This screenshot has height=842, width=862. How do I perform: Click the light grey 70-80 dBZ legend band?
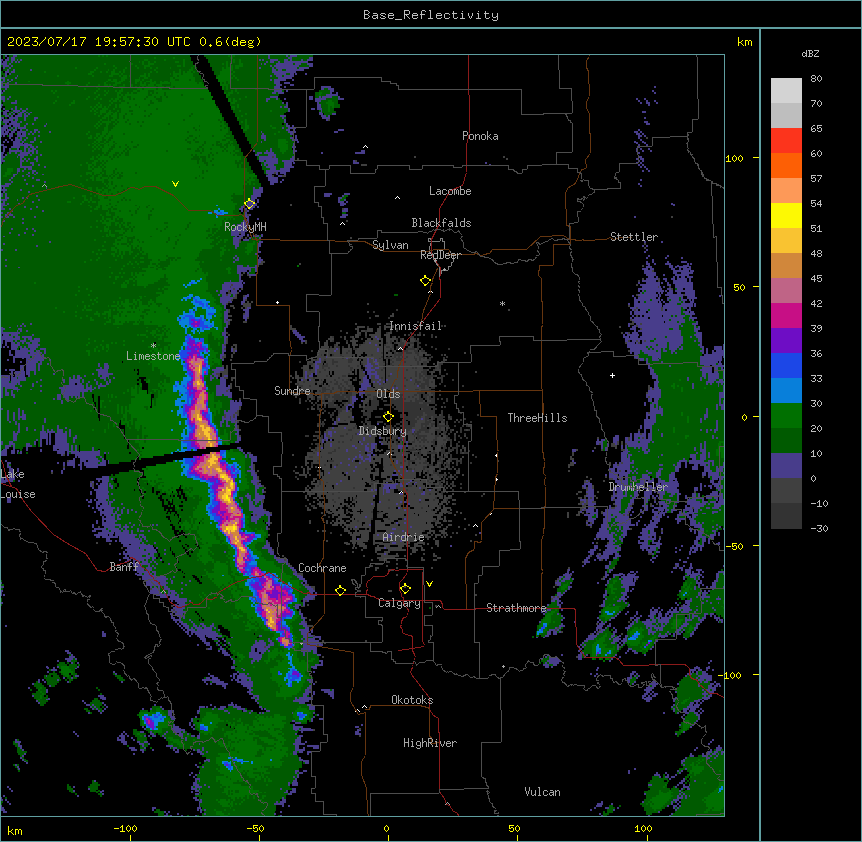(x=786, y=91)
